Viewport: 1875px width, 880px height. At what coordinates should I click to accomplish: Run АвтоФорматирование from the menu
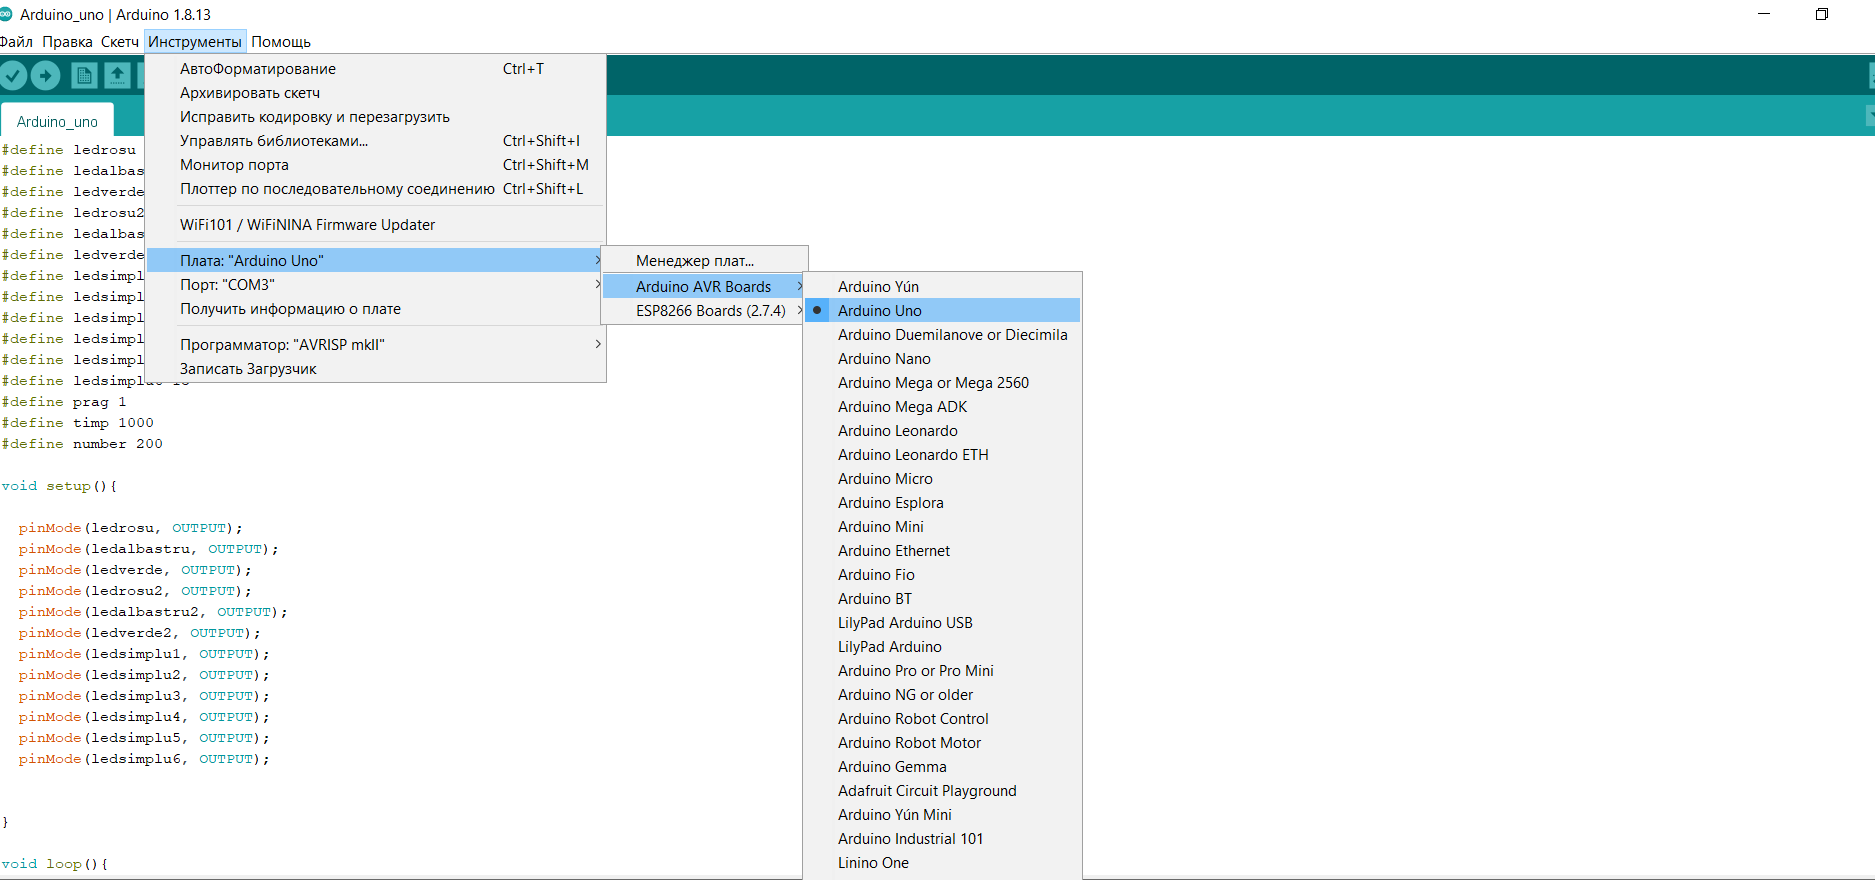click(376, 69)
